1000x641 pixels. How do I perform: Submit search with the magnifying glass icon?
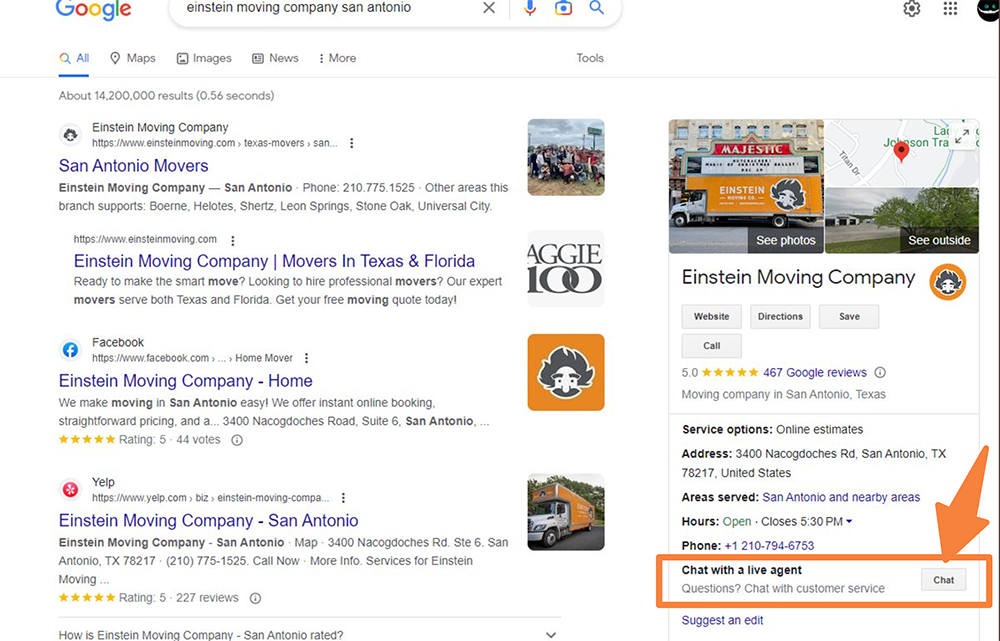point(596,8)
